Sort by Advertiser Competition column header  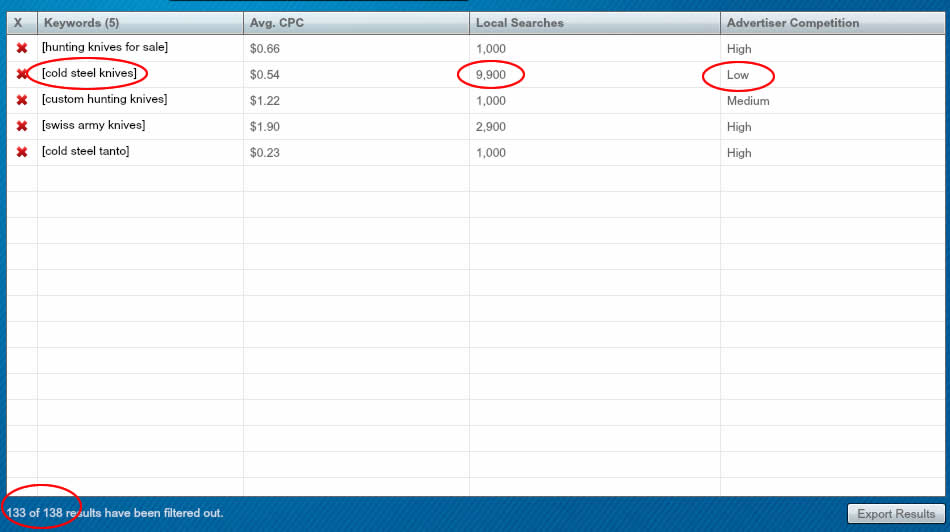coord(832,23)
